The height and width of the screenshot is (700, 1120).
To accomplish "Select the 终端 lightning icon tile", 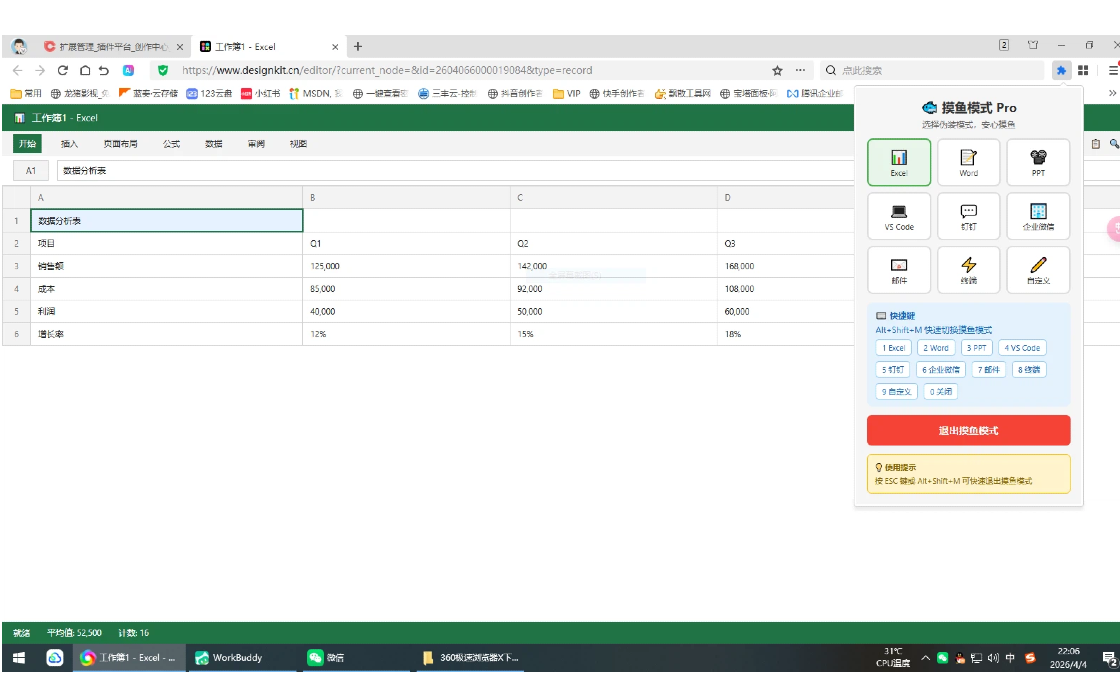I will pos(968,270).
